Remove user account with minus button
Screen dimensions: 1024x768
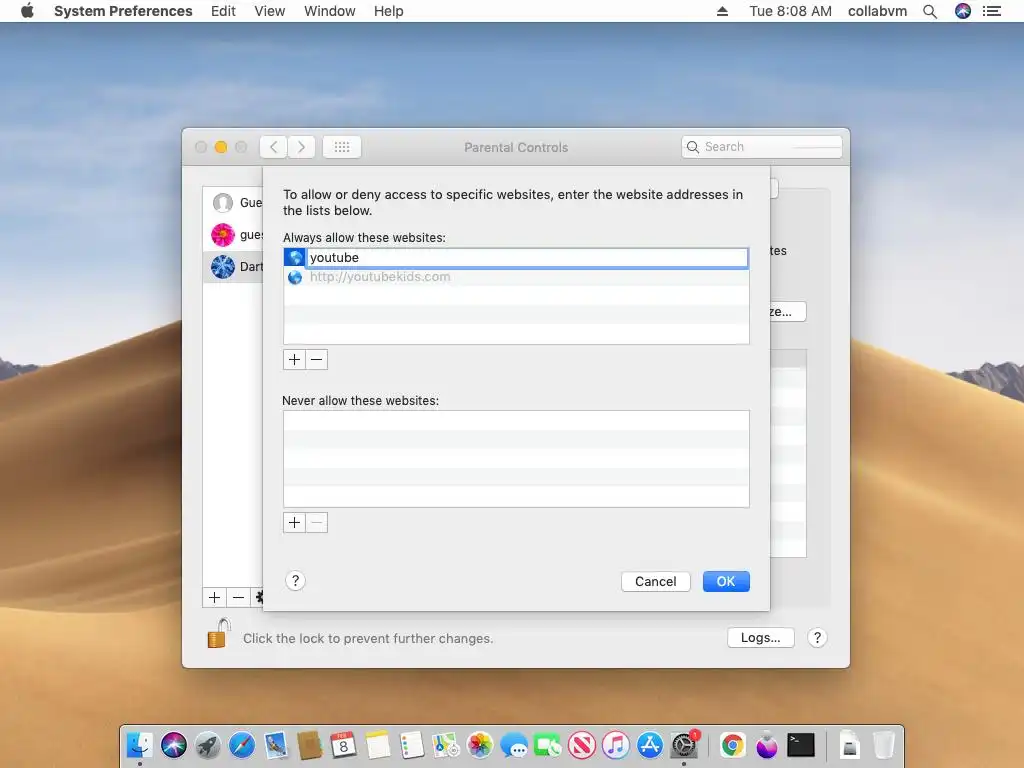(x=238, y=597)
